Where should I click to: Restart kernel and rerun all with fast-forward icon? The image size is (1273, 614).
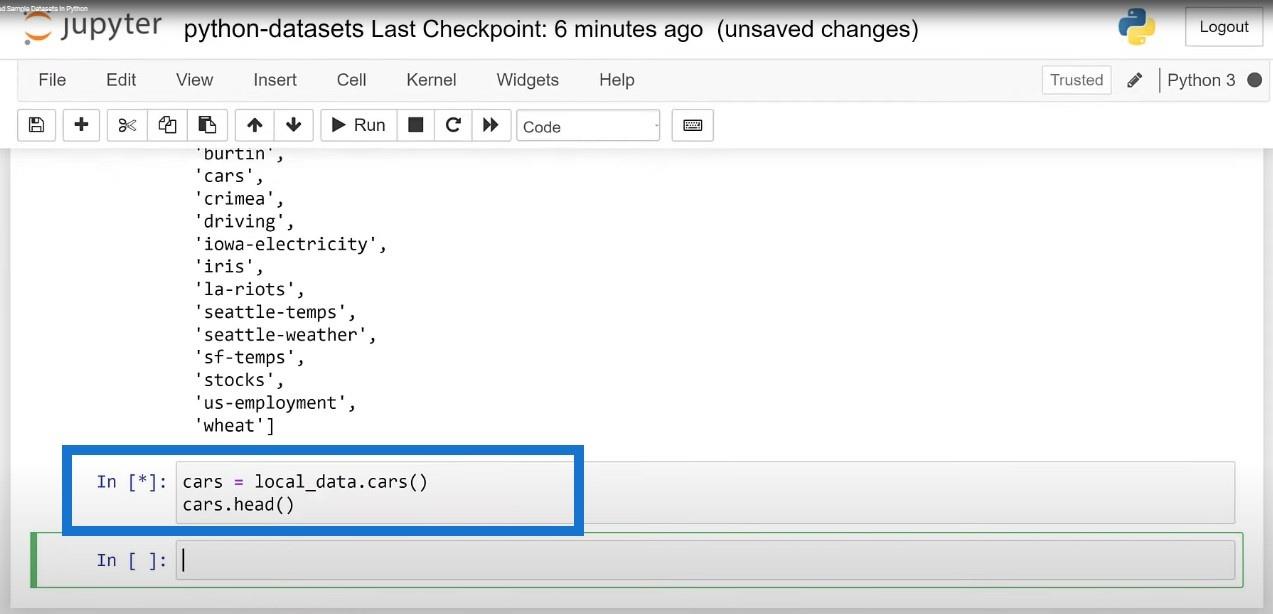[x=490, y=125]
